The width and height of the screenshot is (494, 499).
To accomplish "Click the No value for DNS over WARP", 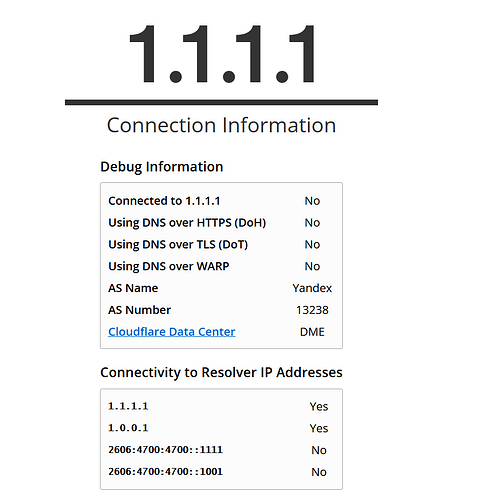I will click(x=312, y=266).
